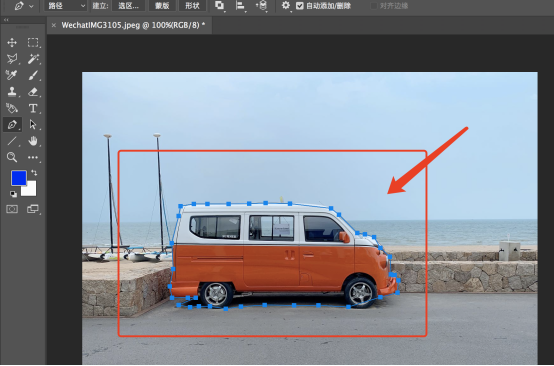Toggle the 对齐边缘 checkbox
554x366 pixels.
pyautogui.click(x=374, y=6)
